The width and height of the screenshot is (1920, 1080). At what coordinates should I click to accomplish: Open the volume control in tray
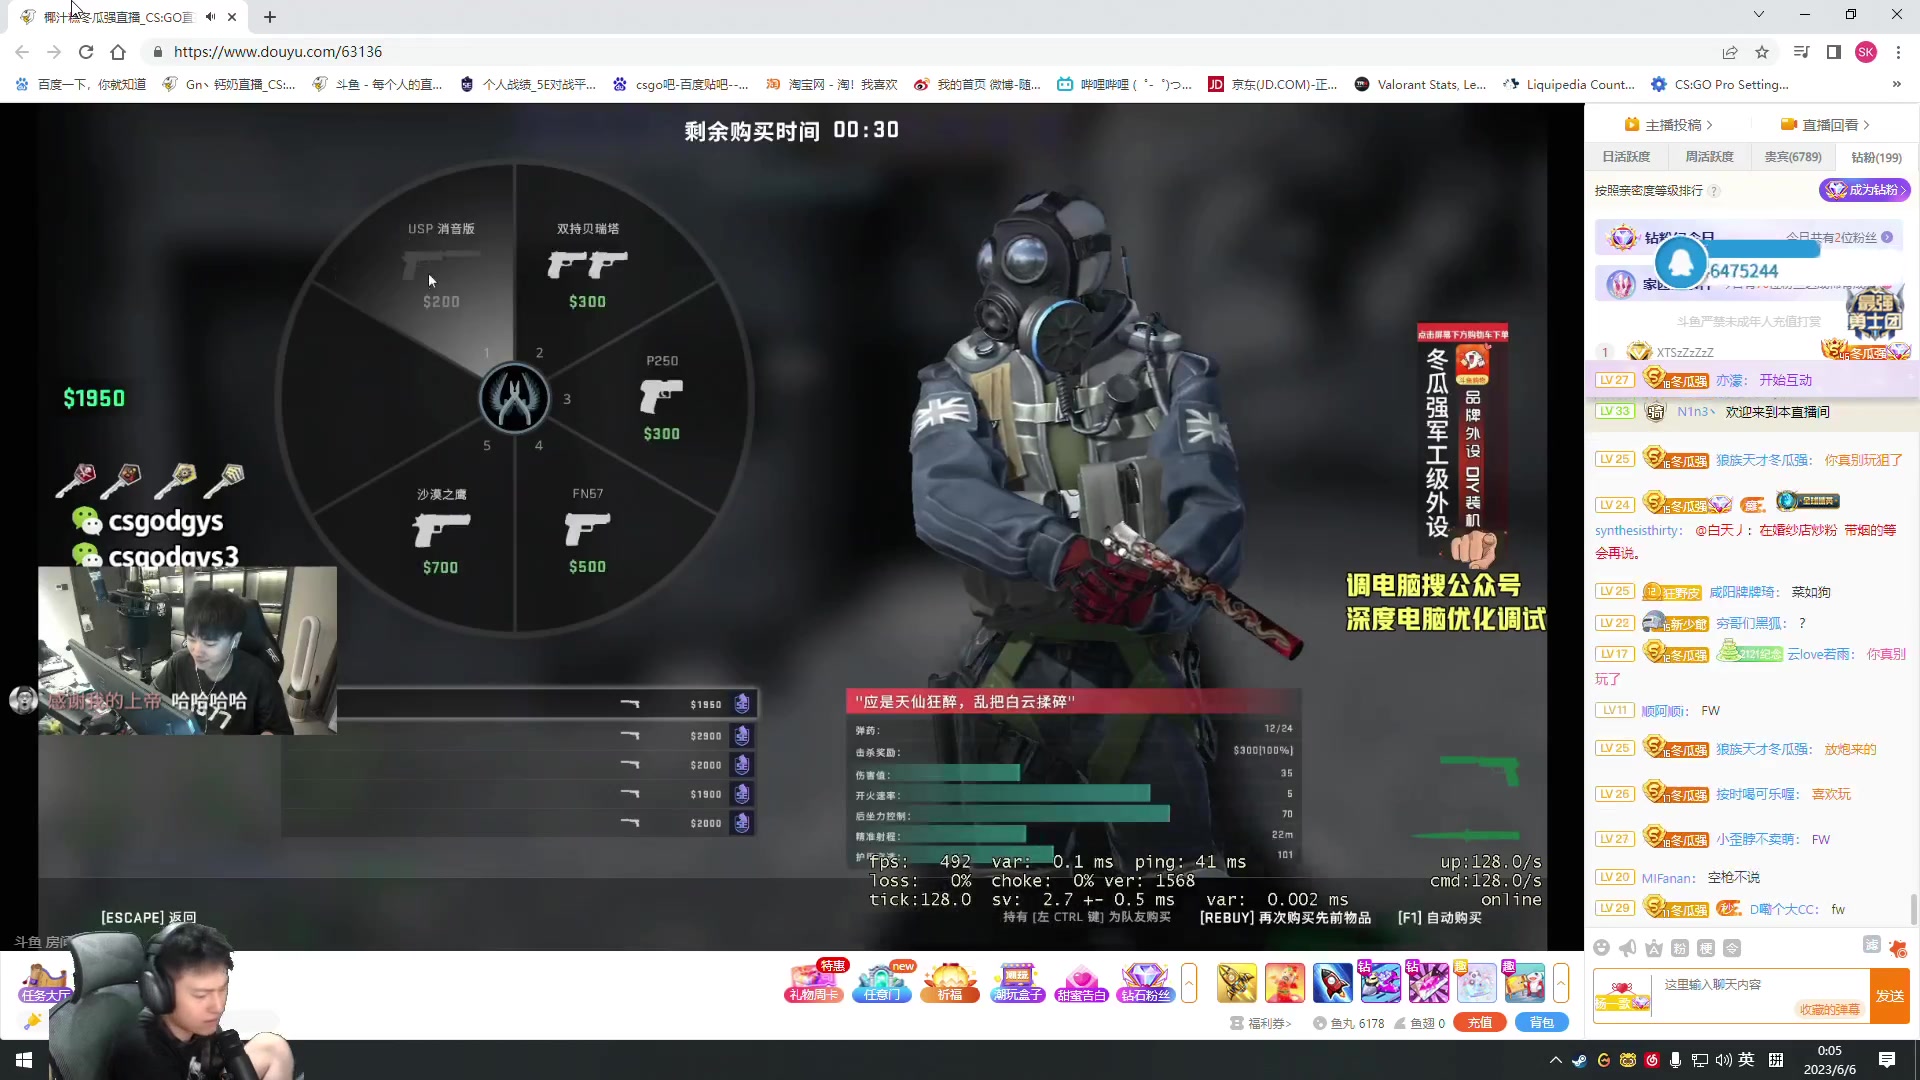pos(1723,1060)
